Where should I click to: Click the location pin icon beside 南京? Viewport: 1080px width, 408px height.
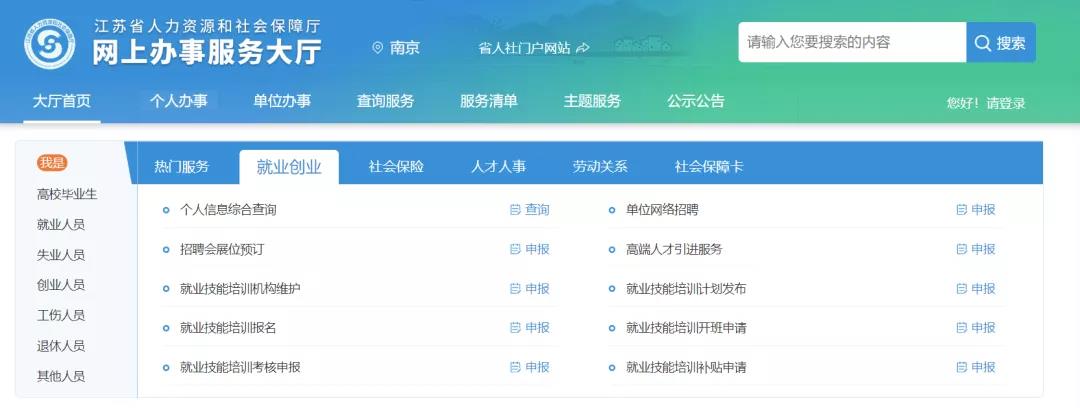point(377,48)
